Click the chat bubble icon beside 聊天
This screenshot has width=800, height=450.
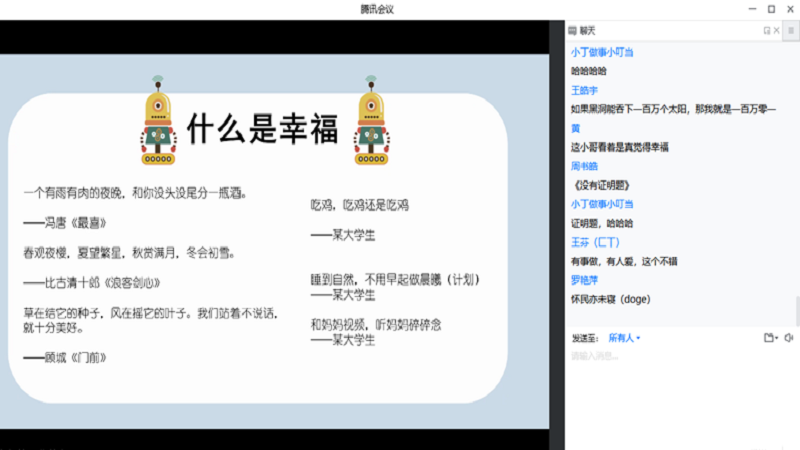572,31
